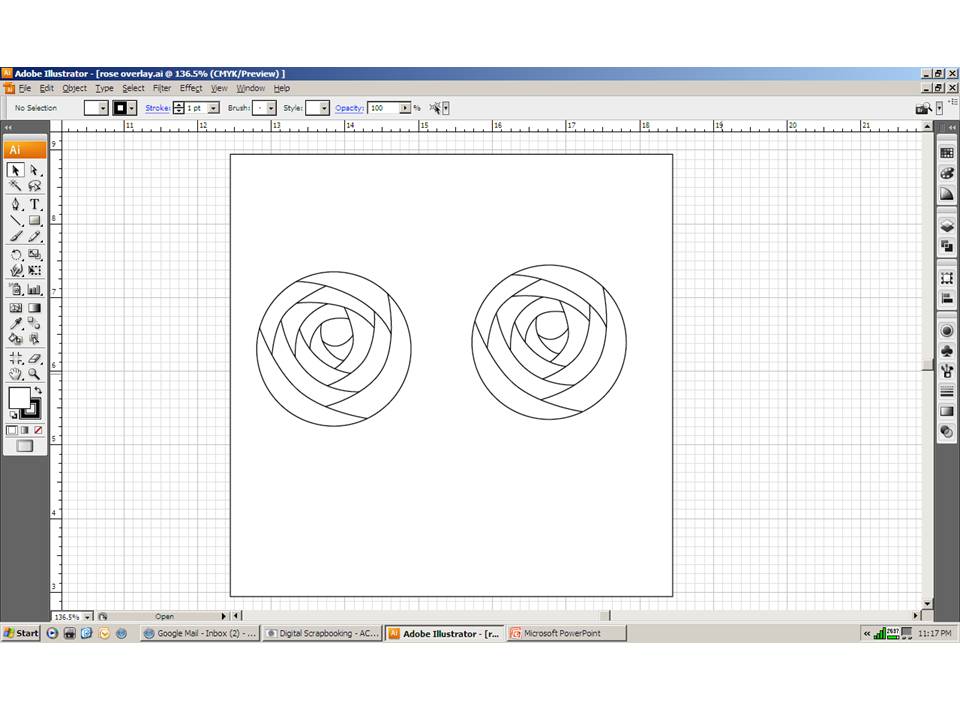The height and width of the screenshot is (720, 960).
Task: Select the Pen tool
Action: pyautogui.click(x=16, y=204)
